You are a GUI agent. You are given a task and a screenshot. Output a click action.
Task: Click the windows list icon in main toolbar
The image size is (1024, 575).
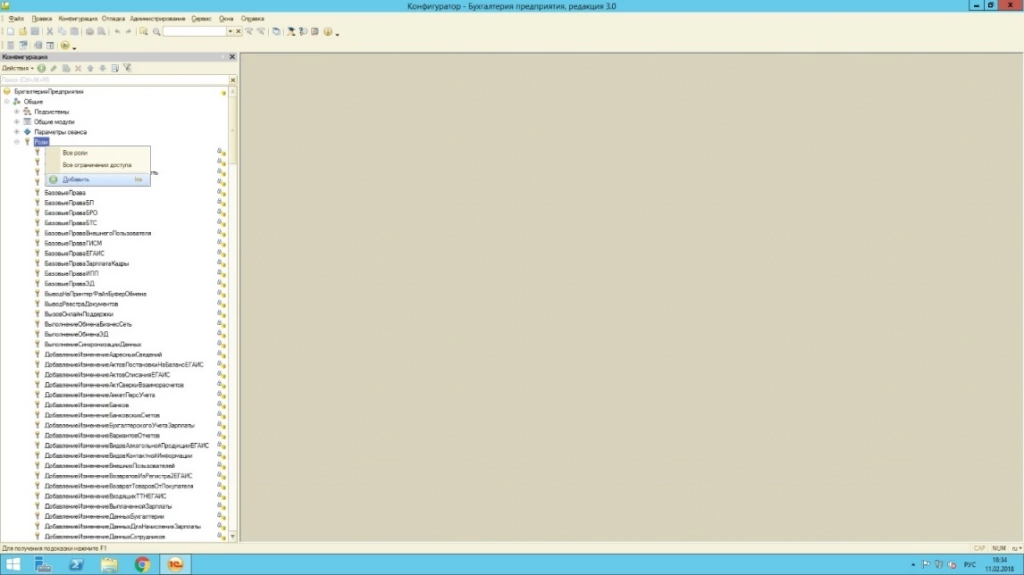pos(276,31)
